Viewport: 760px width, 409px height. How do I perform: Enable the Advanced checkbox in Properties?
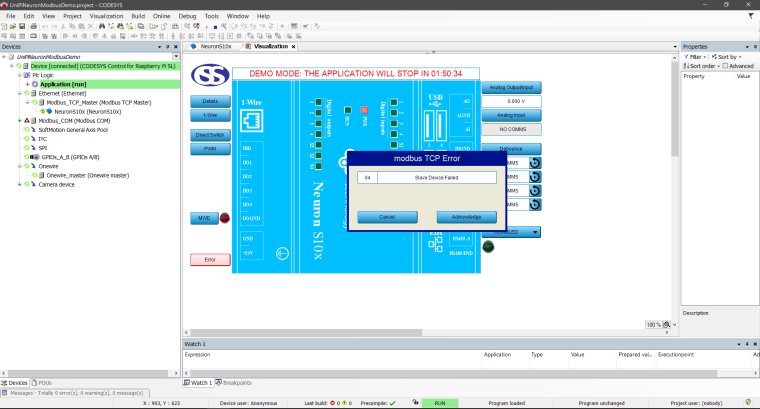[x=725, y=66]
